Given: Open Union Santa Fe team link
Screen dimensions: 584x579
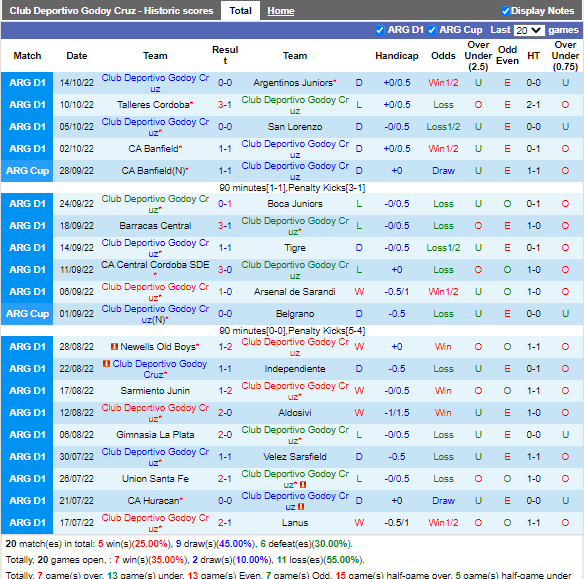Looking at the screenshot, I should click(155, 478).
